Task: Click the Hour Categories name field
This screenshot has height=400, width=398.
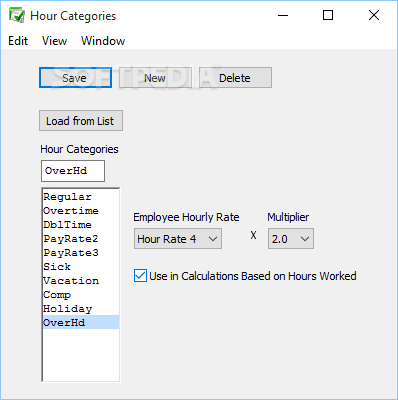Action: [x=73, y=171]
